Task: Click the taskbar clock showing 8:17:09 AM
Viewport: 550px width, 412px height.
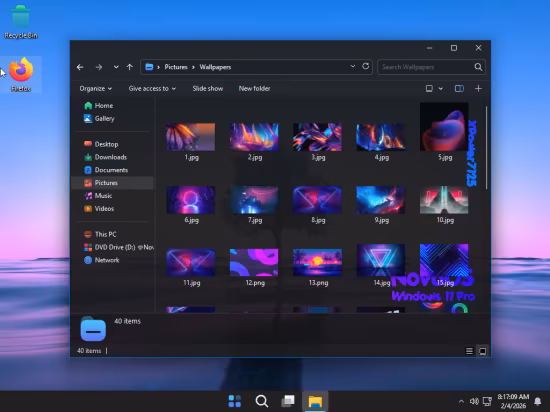Action: [513, 401]
